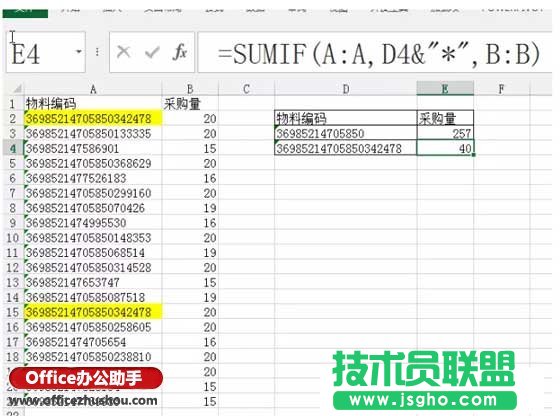
Task: Select row 4 header
Action: (12, 148)
